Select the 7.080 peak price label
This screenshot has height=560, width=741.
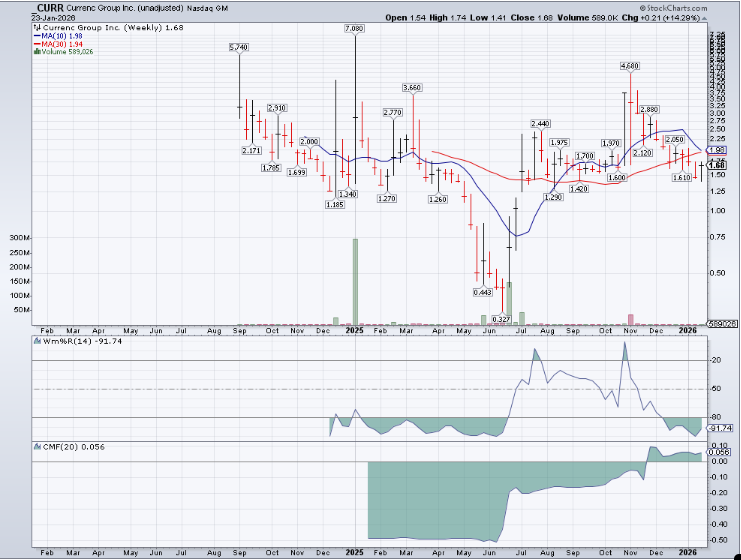354,30
